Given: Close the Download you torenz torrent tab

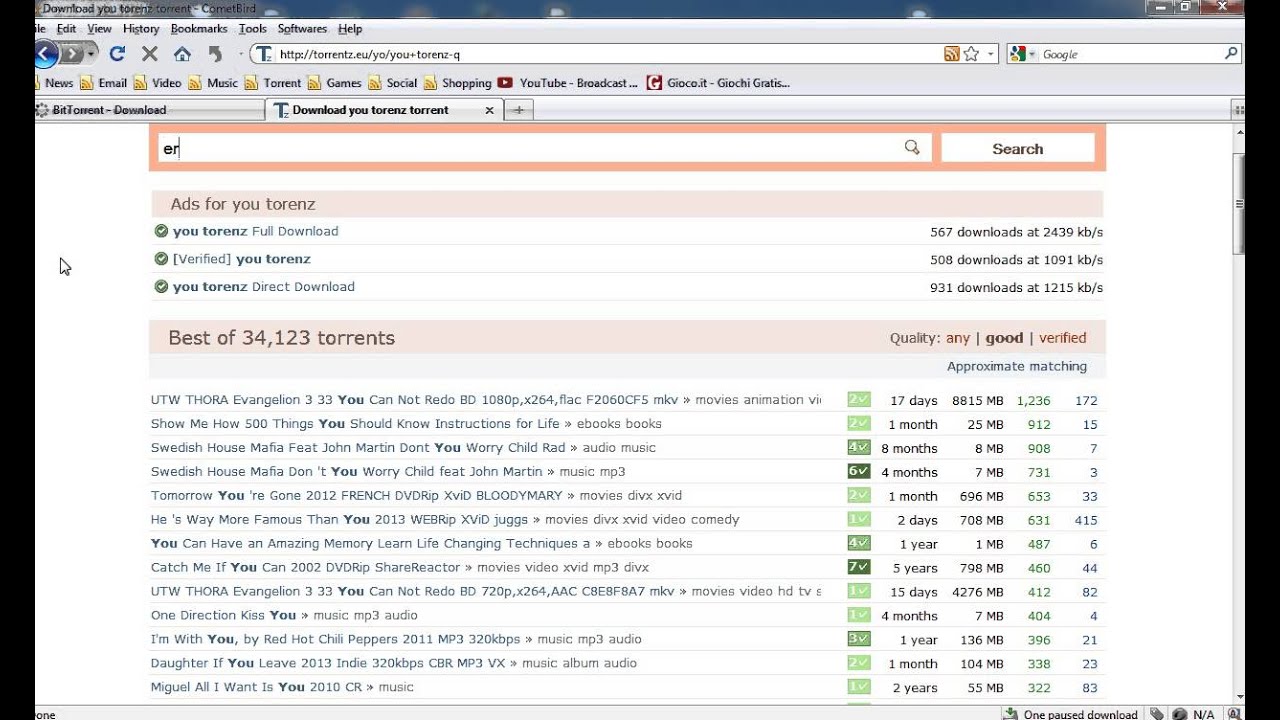Looking at the screenshot, I should coord(489,110).
